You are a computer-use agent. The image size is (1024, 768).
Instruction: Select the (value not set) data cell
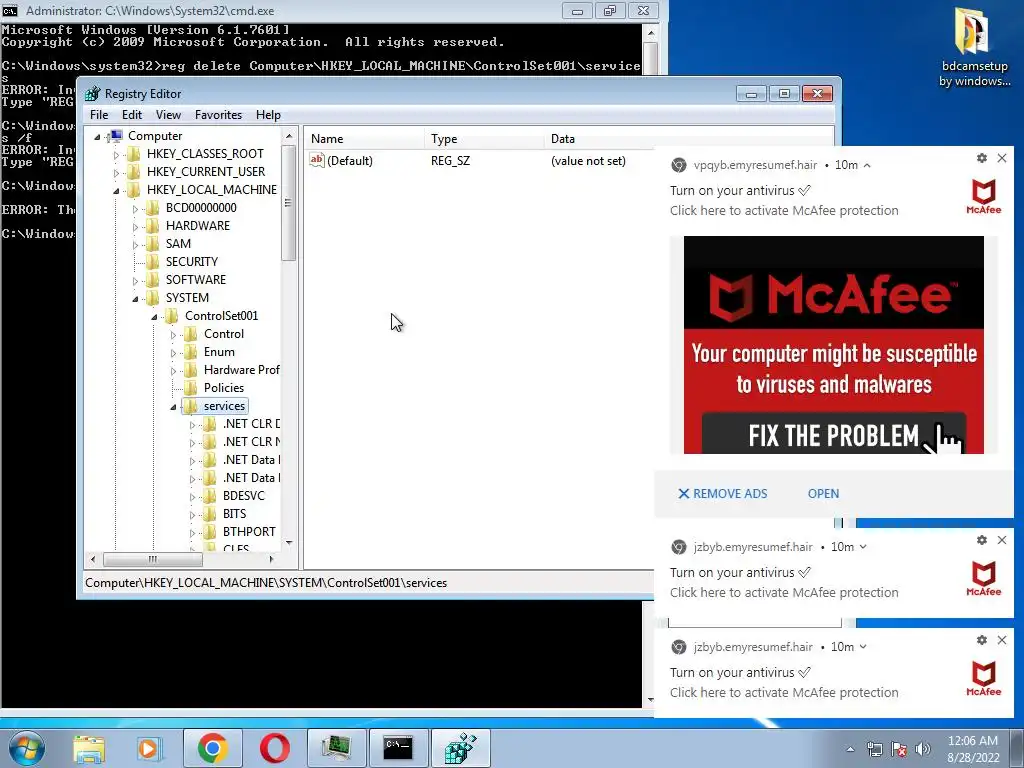pos(588,161)
